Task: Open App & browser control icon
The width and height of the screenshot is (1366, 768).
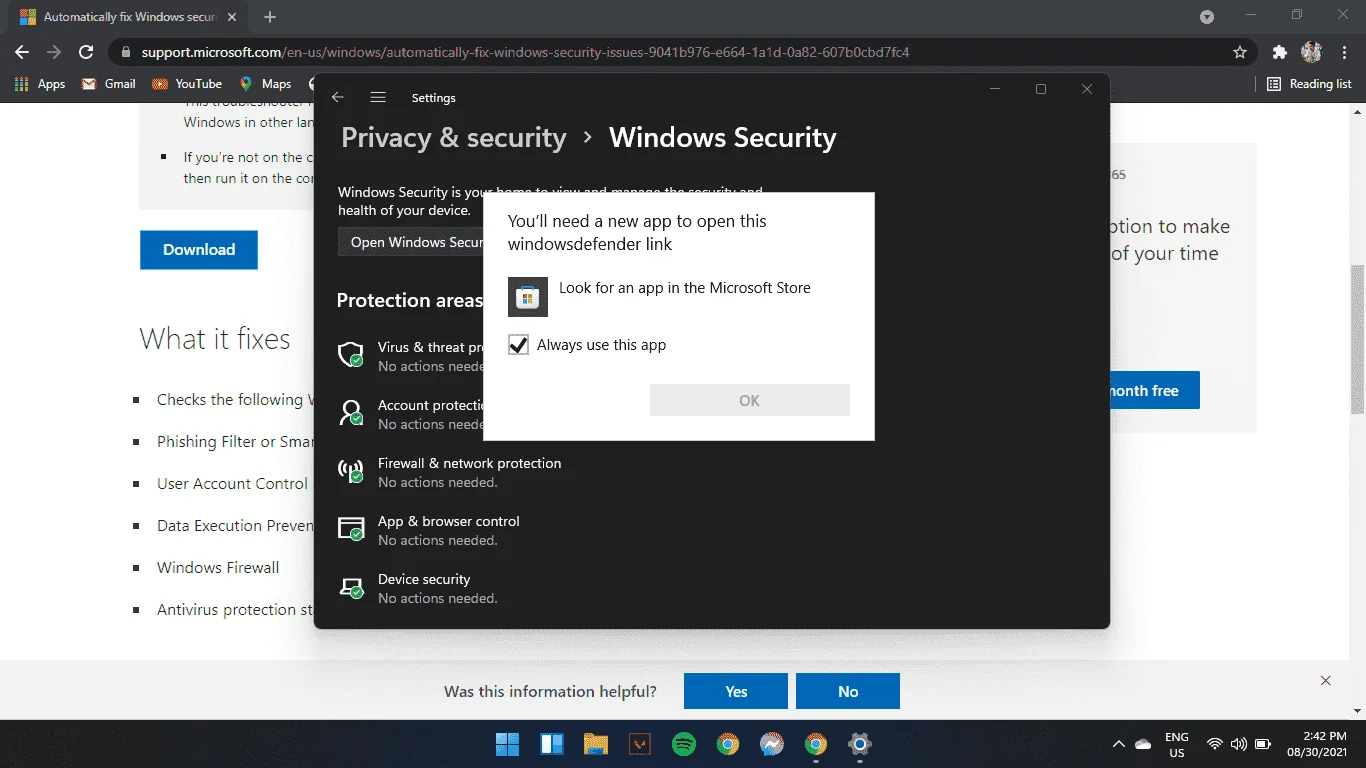Action: pyautogui.click(x=351, y=528)
